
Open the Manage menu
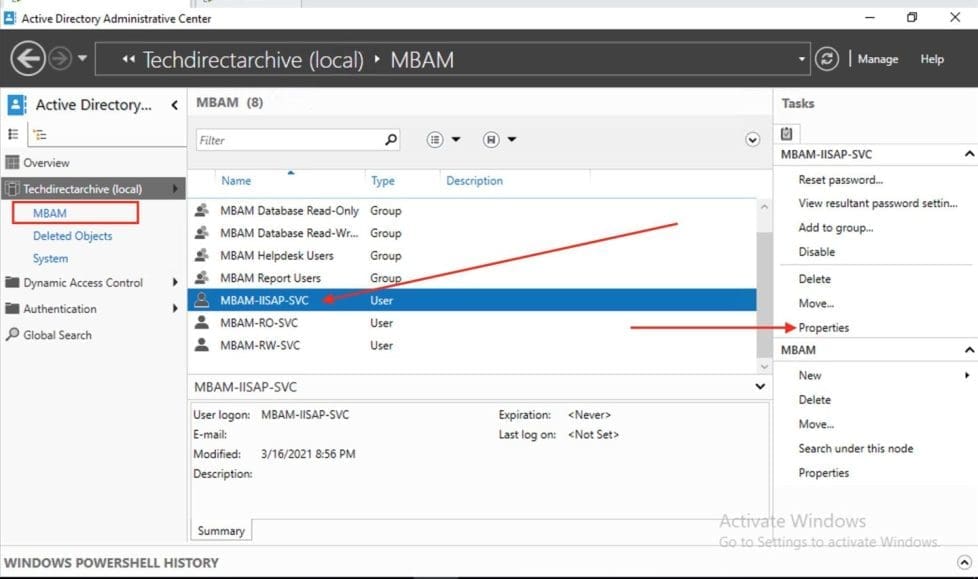coord(877,59)
